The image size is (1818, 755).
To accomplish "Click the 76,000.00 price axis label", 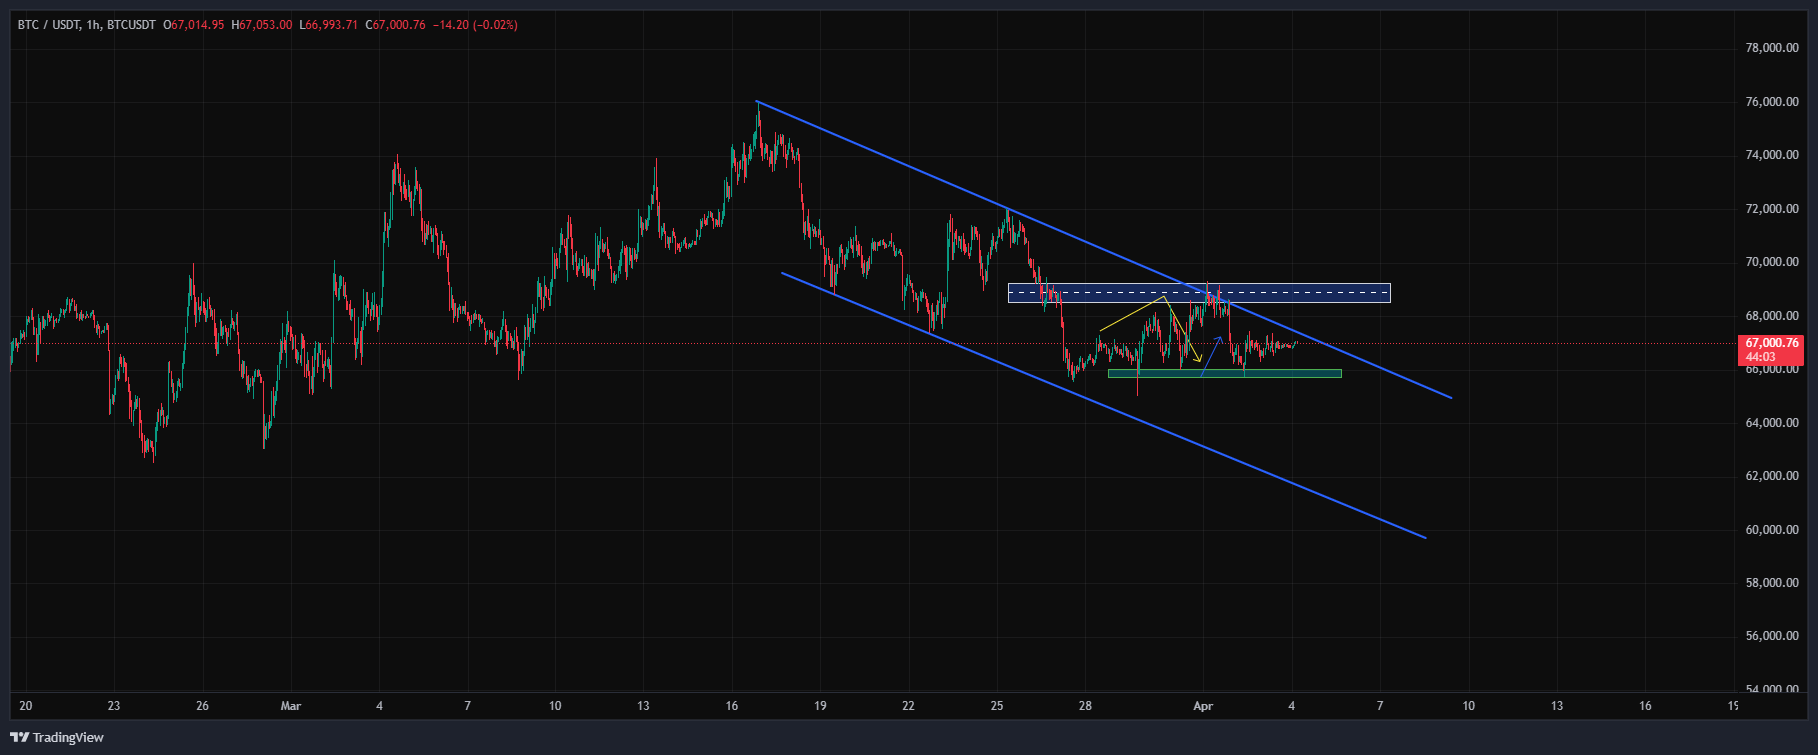I will tap(1771, 102).
